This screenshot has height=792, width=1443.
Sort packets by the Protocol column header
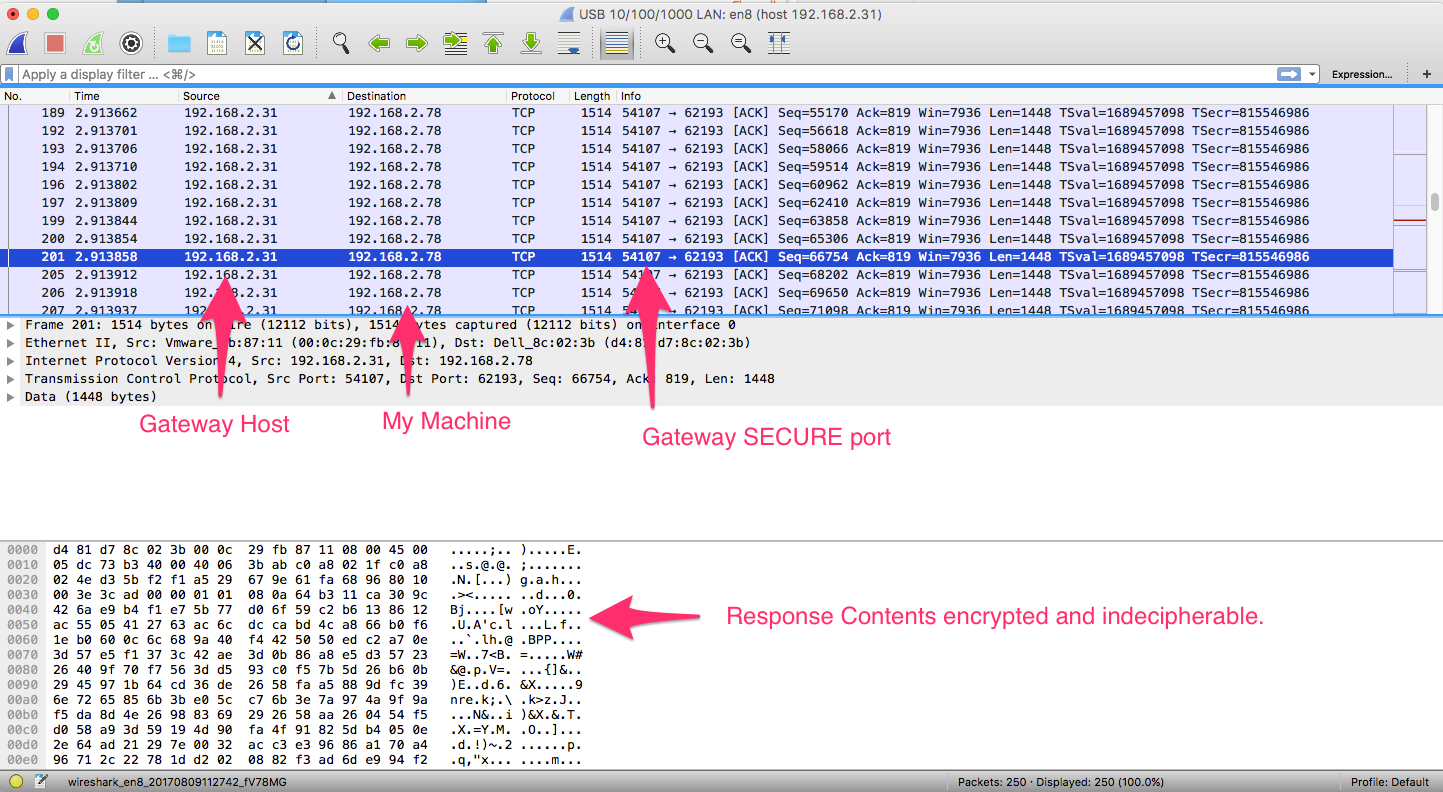(533, 96)
